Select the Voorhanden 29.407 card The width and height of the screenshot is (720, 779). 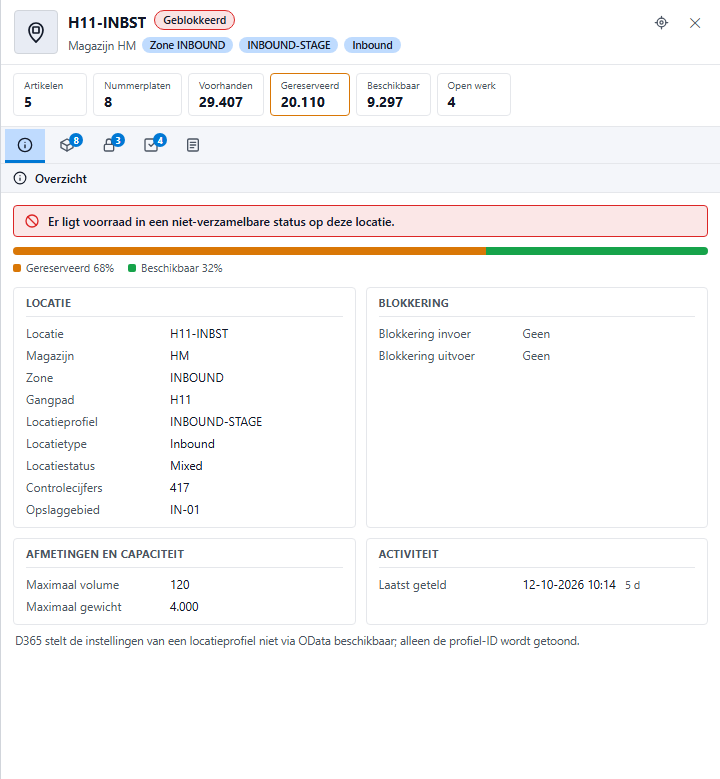226,94
